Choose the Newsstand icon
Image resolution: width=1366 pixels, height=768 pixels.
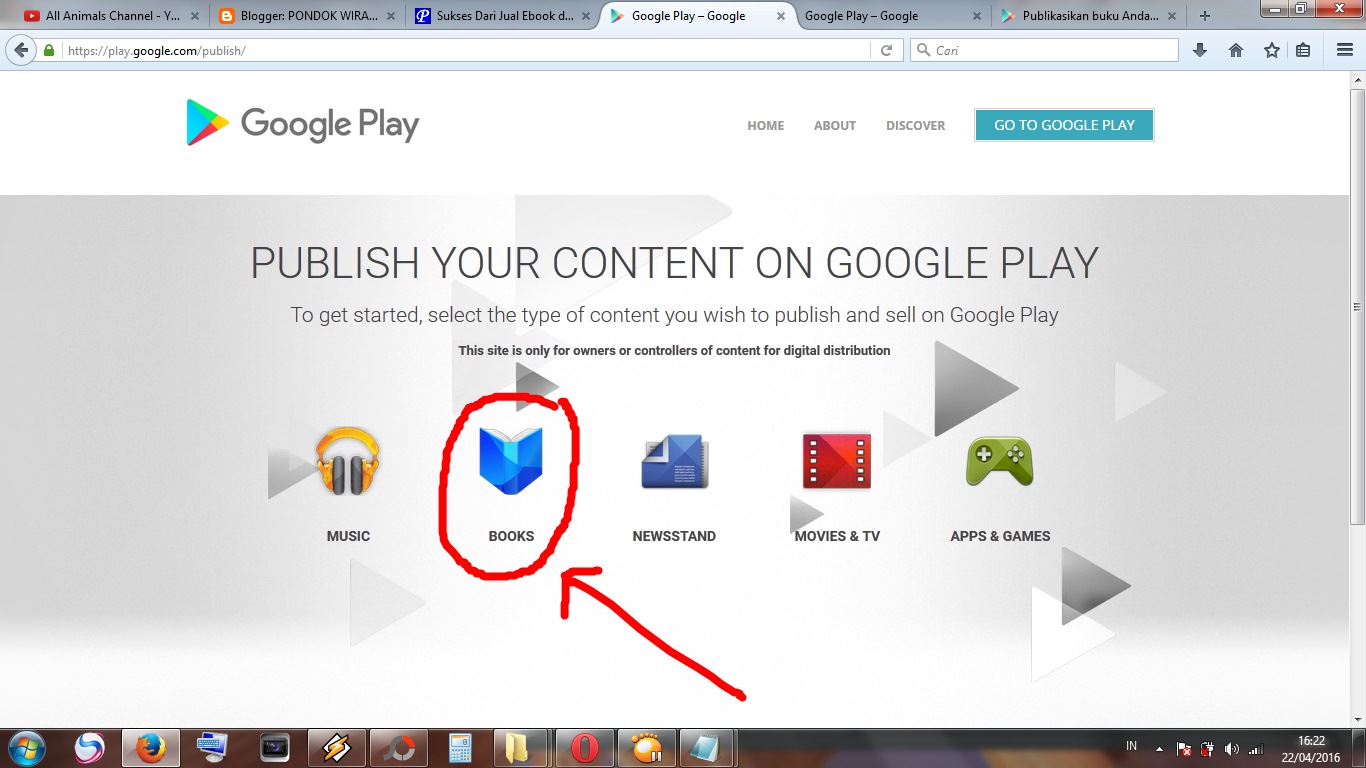tap(675, 462)
